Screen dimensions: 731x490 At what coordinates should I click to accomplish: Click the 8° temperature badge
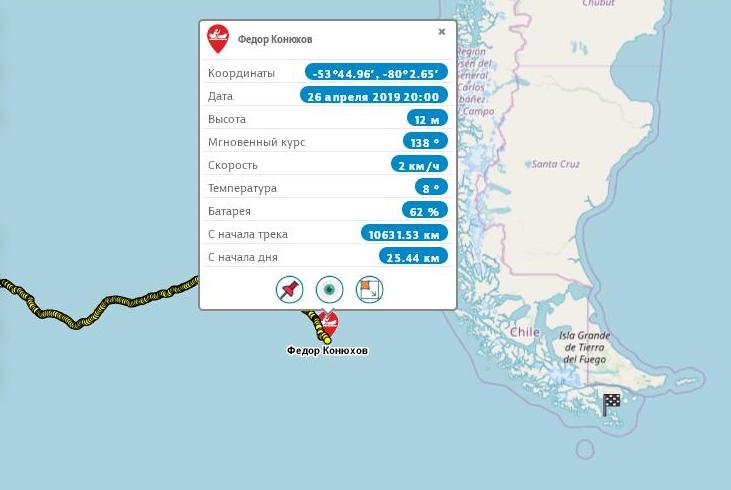click(431, 187)
